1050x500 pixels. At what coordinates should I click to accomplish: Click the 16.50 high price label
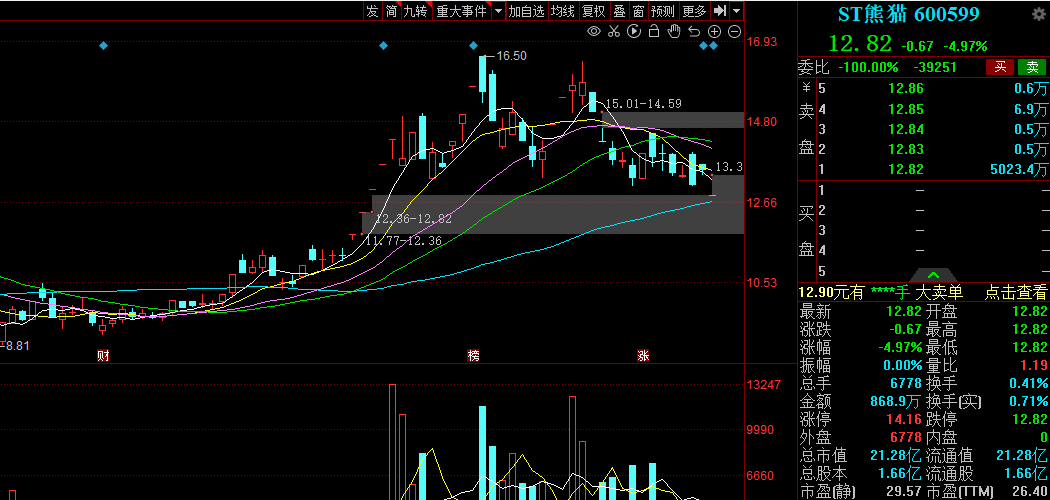click(512, 56)
